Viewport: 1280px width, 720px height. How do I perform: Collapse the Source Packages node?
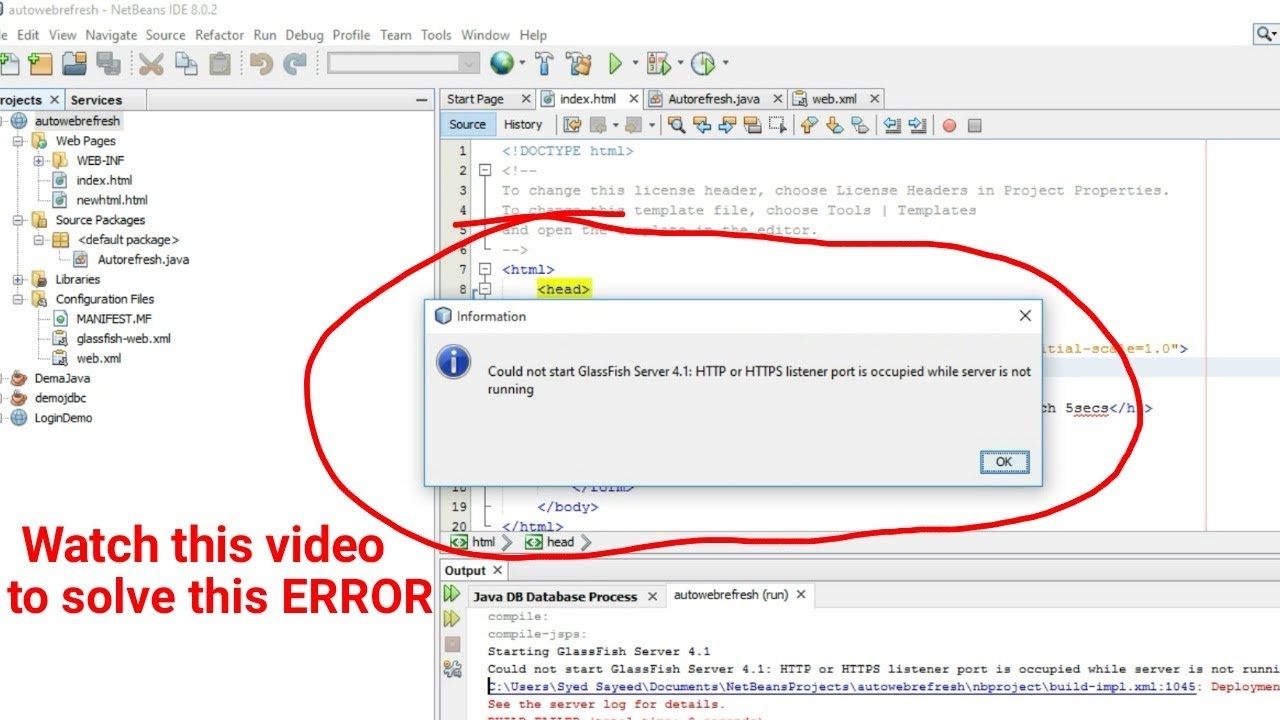[18, 220]
